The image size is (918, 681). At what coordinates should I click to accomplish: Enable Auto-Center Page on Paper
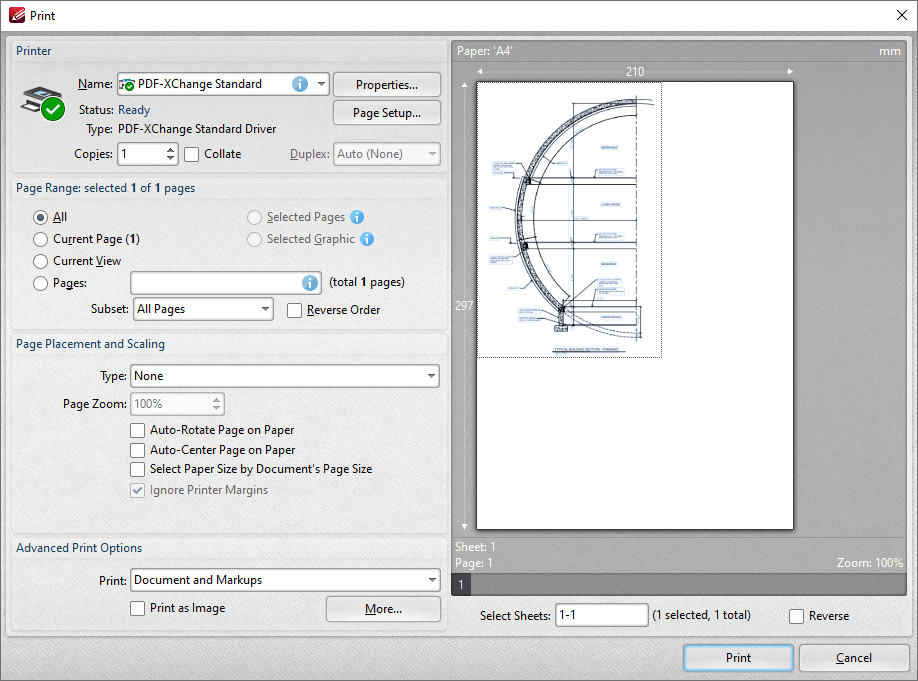coord(138,450)
